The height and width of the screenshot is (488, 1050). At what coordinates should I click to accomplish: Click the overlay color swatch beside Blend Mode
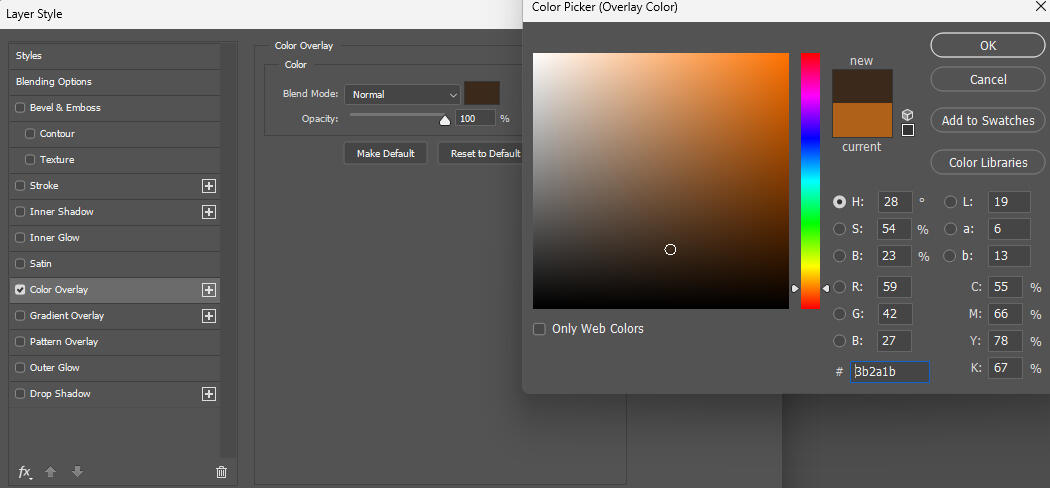[481, 94]
